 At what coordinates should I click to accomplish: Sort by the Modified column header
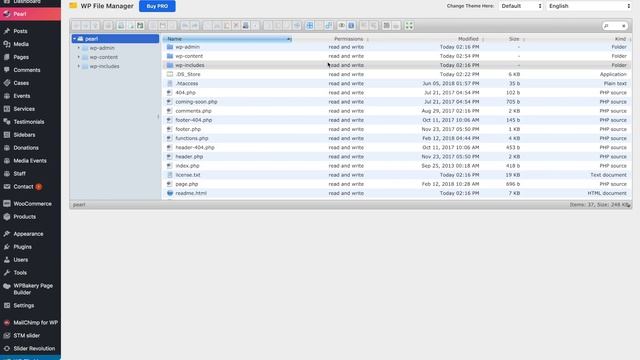tap(468, 39)
